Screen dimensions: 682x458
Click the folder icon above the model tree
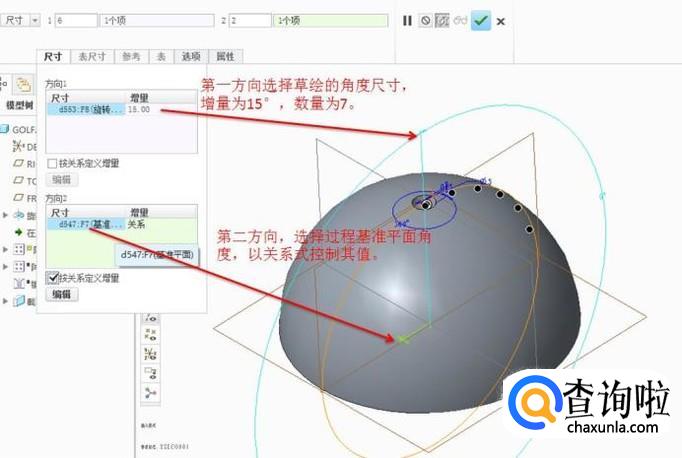(x=24, y=84)
